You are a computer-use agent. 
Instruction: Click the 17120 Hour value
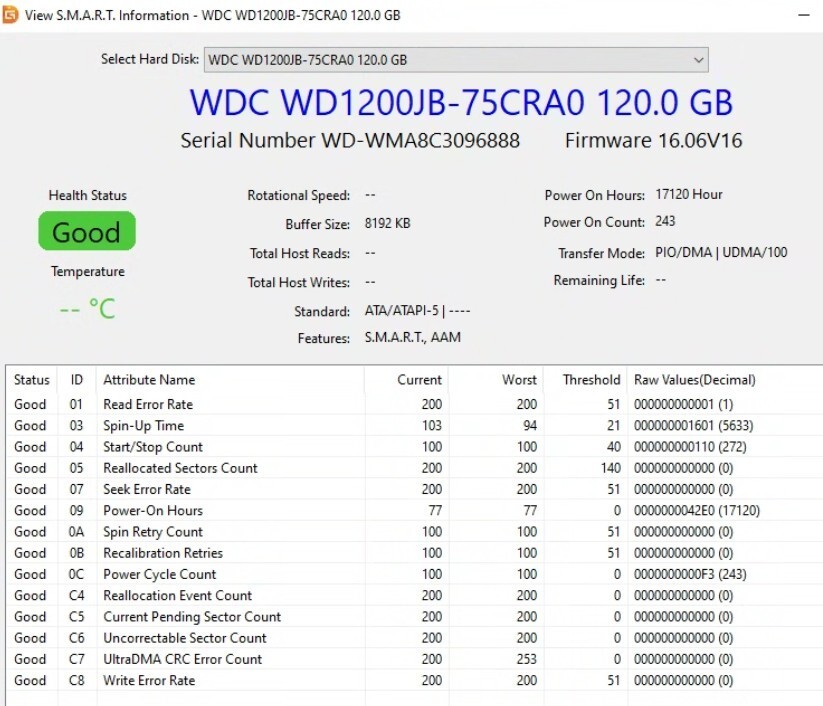(689, 194)
